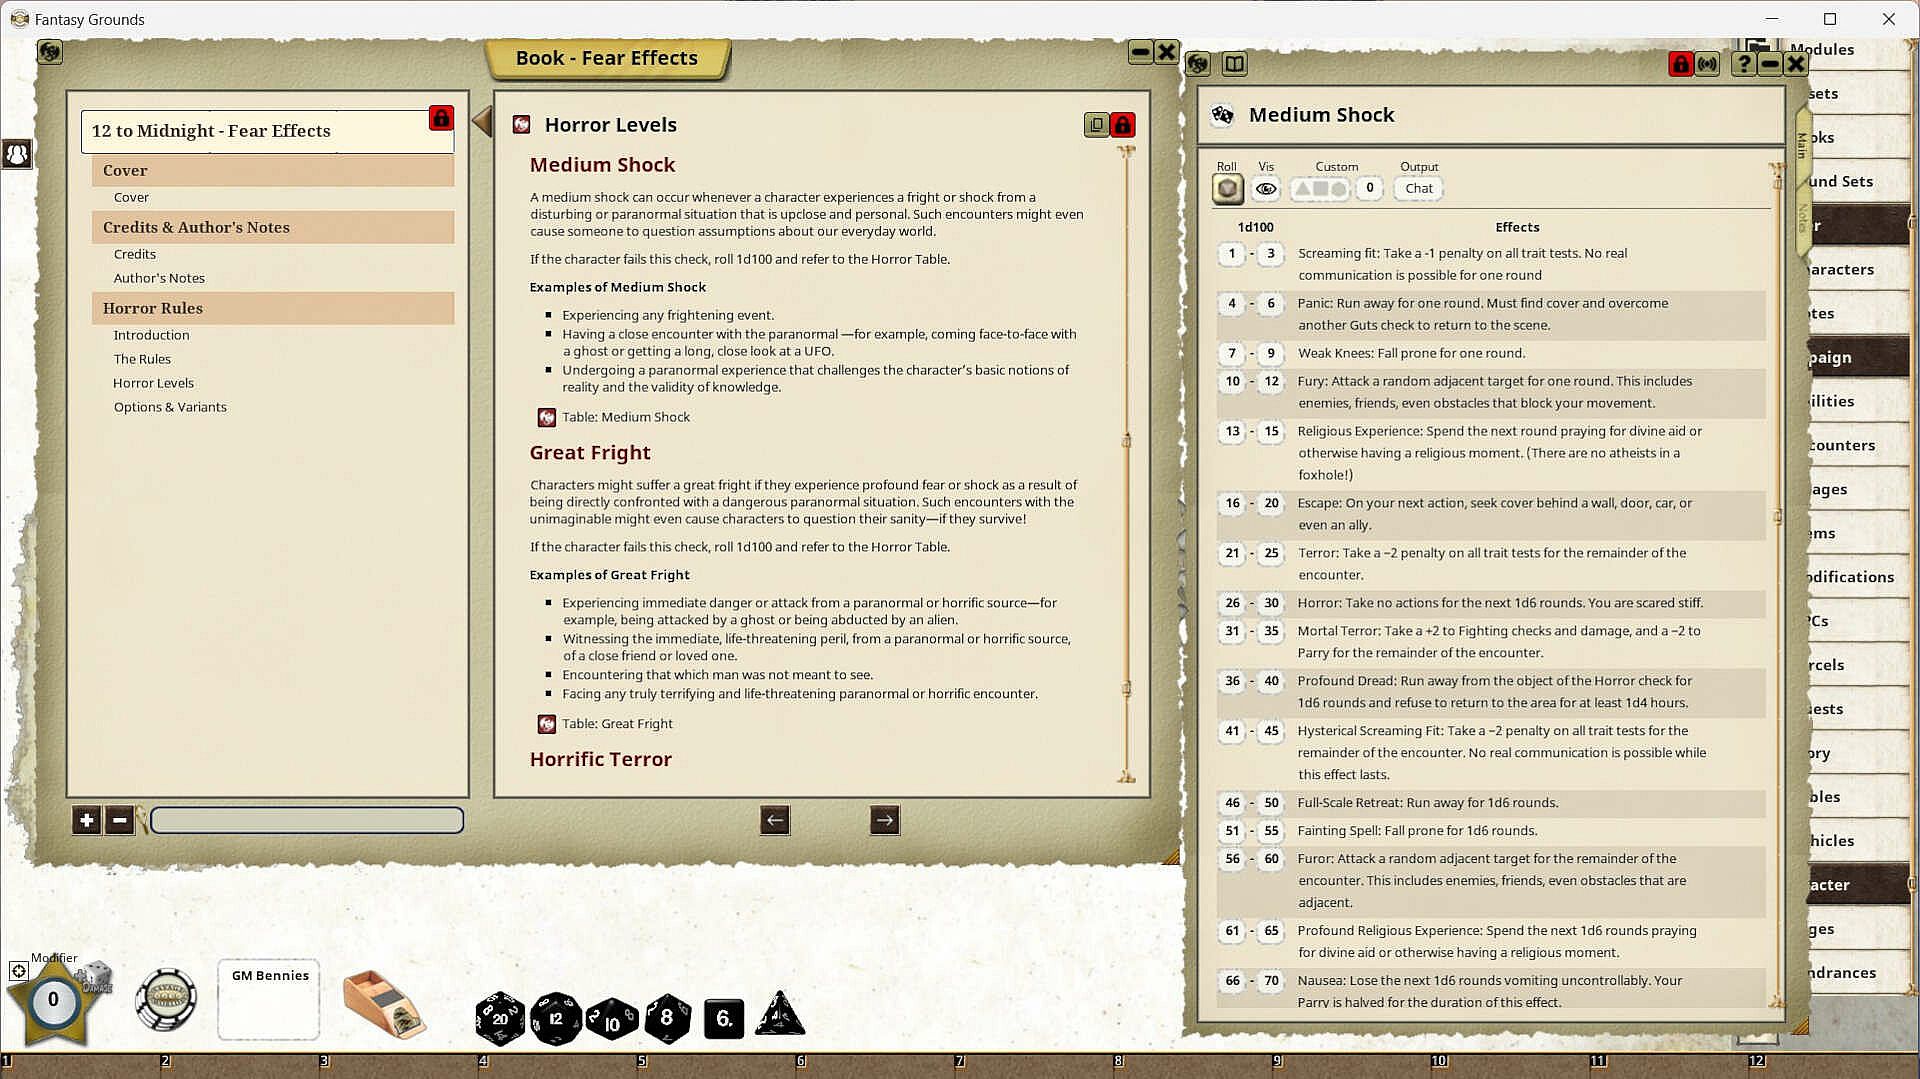Go to the next book page arrow
Image resolution: width=1920 pixels, height=1079 pixels.
pos(885,820)
